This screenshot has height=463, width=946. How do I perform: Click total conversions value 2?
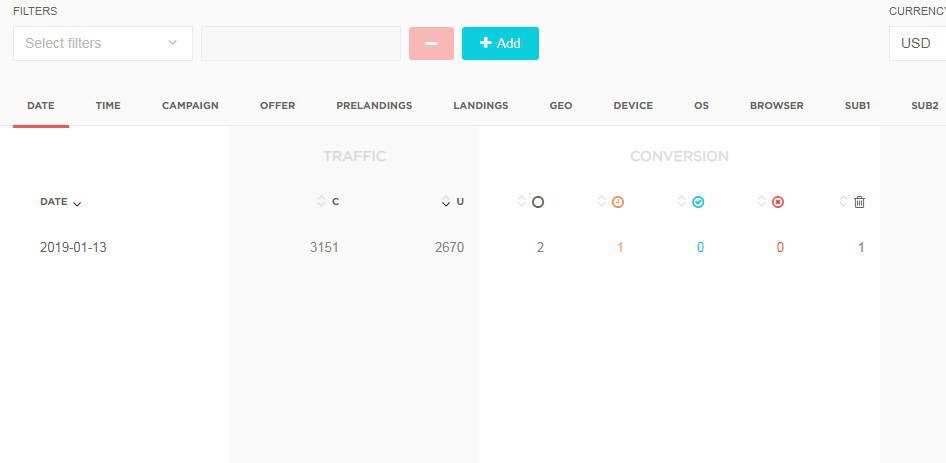point(540,247)
